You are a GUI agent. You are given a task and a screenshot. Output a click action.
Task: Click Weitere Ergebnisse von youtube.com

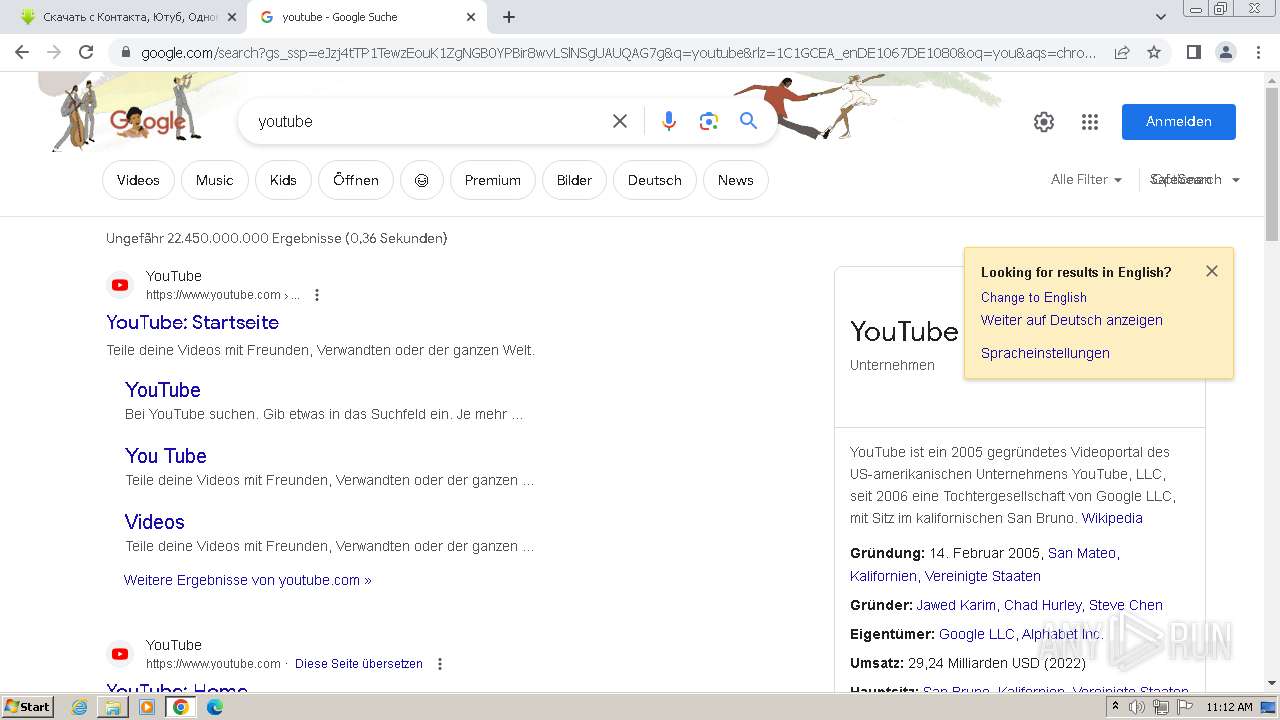pos(248,580)
